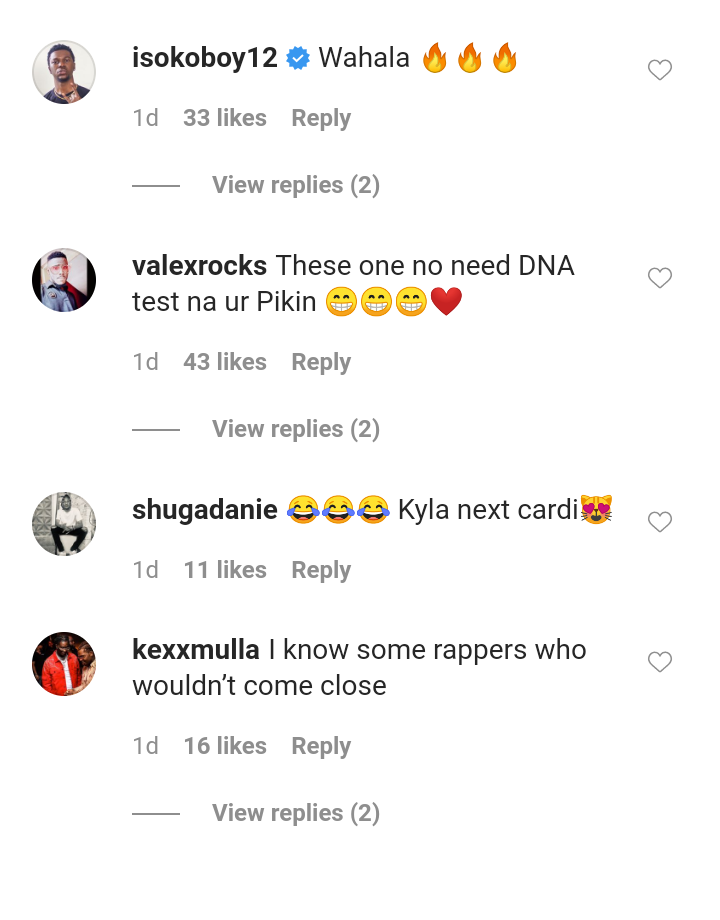Like valexrocks' DNA test comment heart icon
Screen dimensions: 720x920
point(659,278)
